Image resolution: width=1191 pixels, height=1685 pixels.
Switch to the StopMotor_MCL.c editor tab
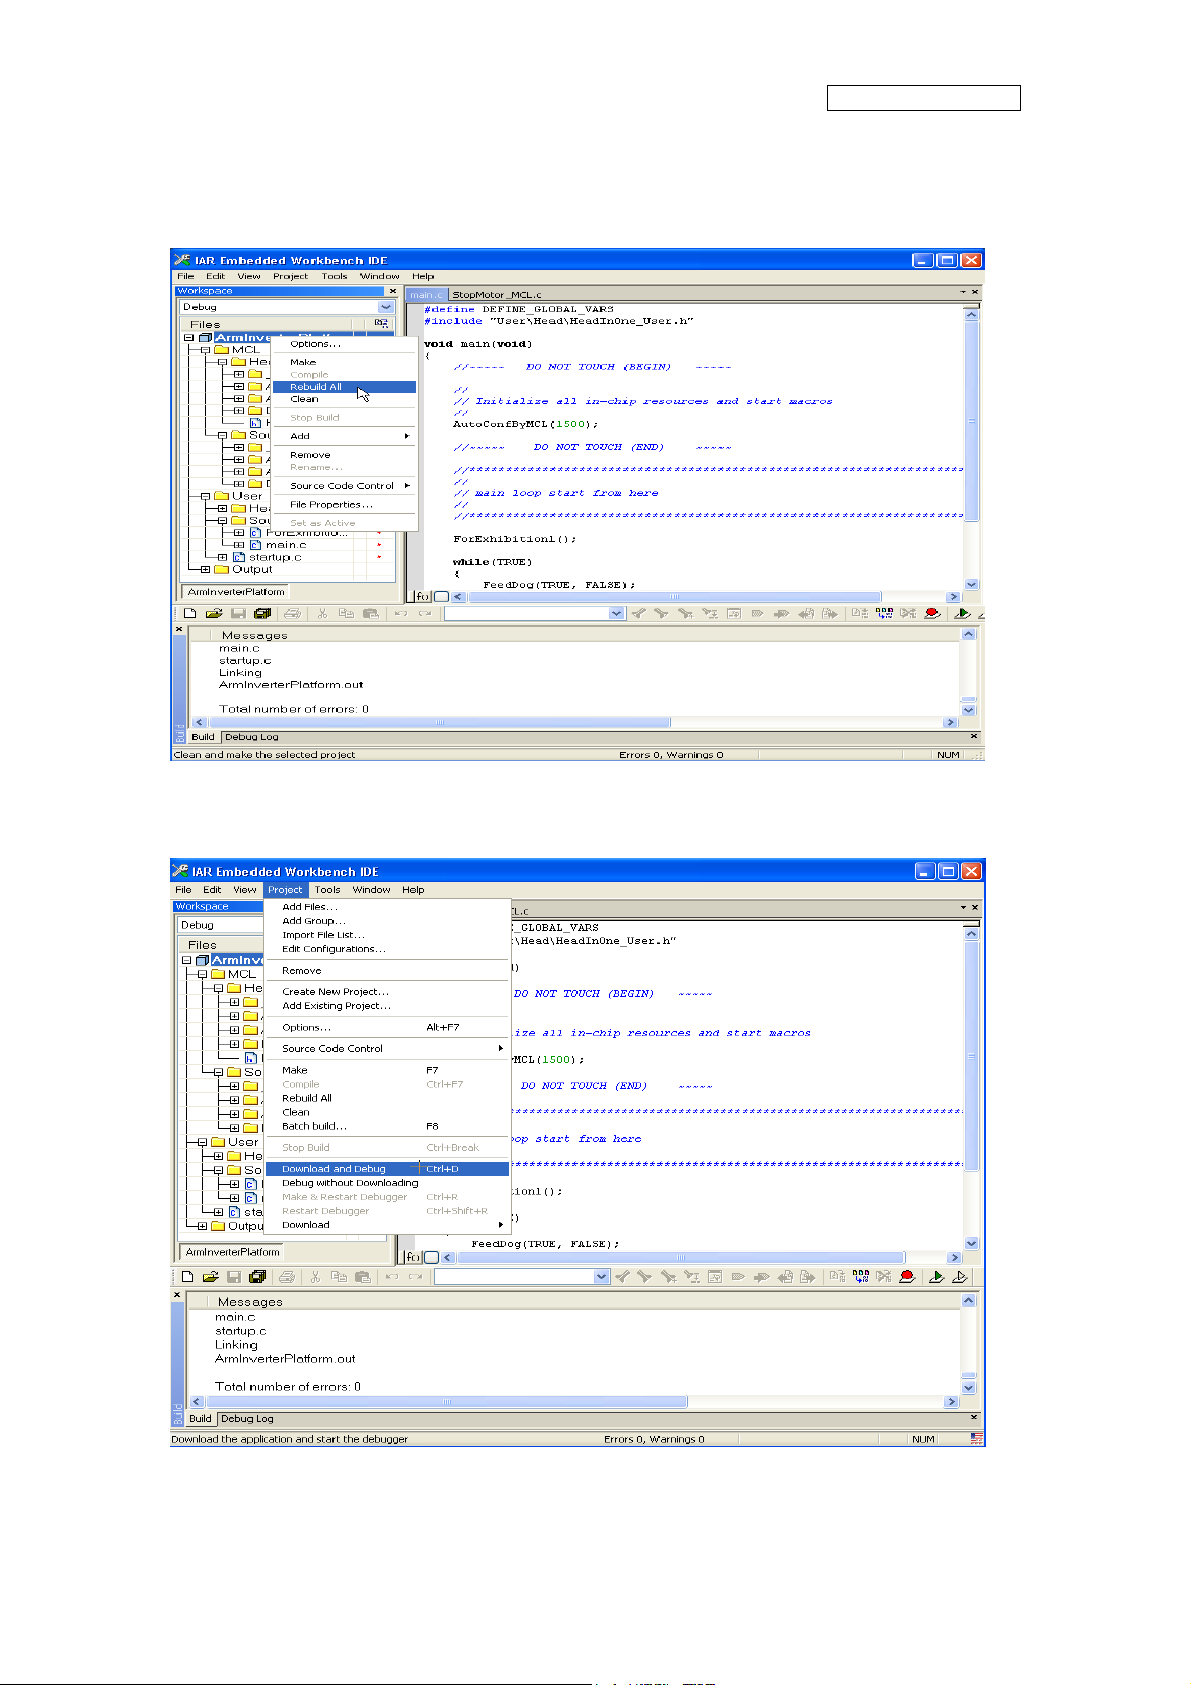(x=497, y=295)
